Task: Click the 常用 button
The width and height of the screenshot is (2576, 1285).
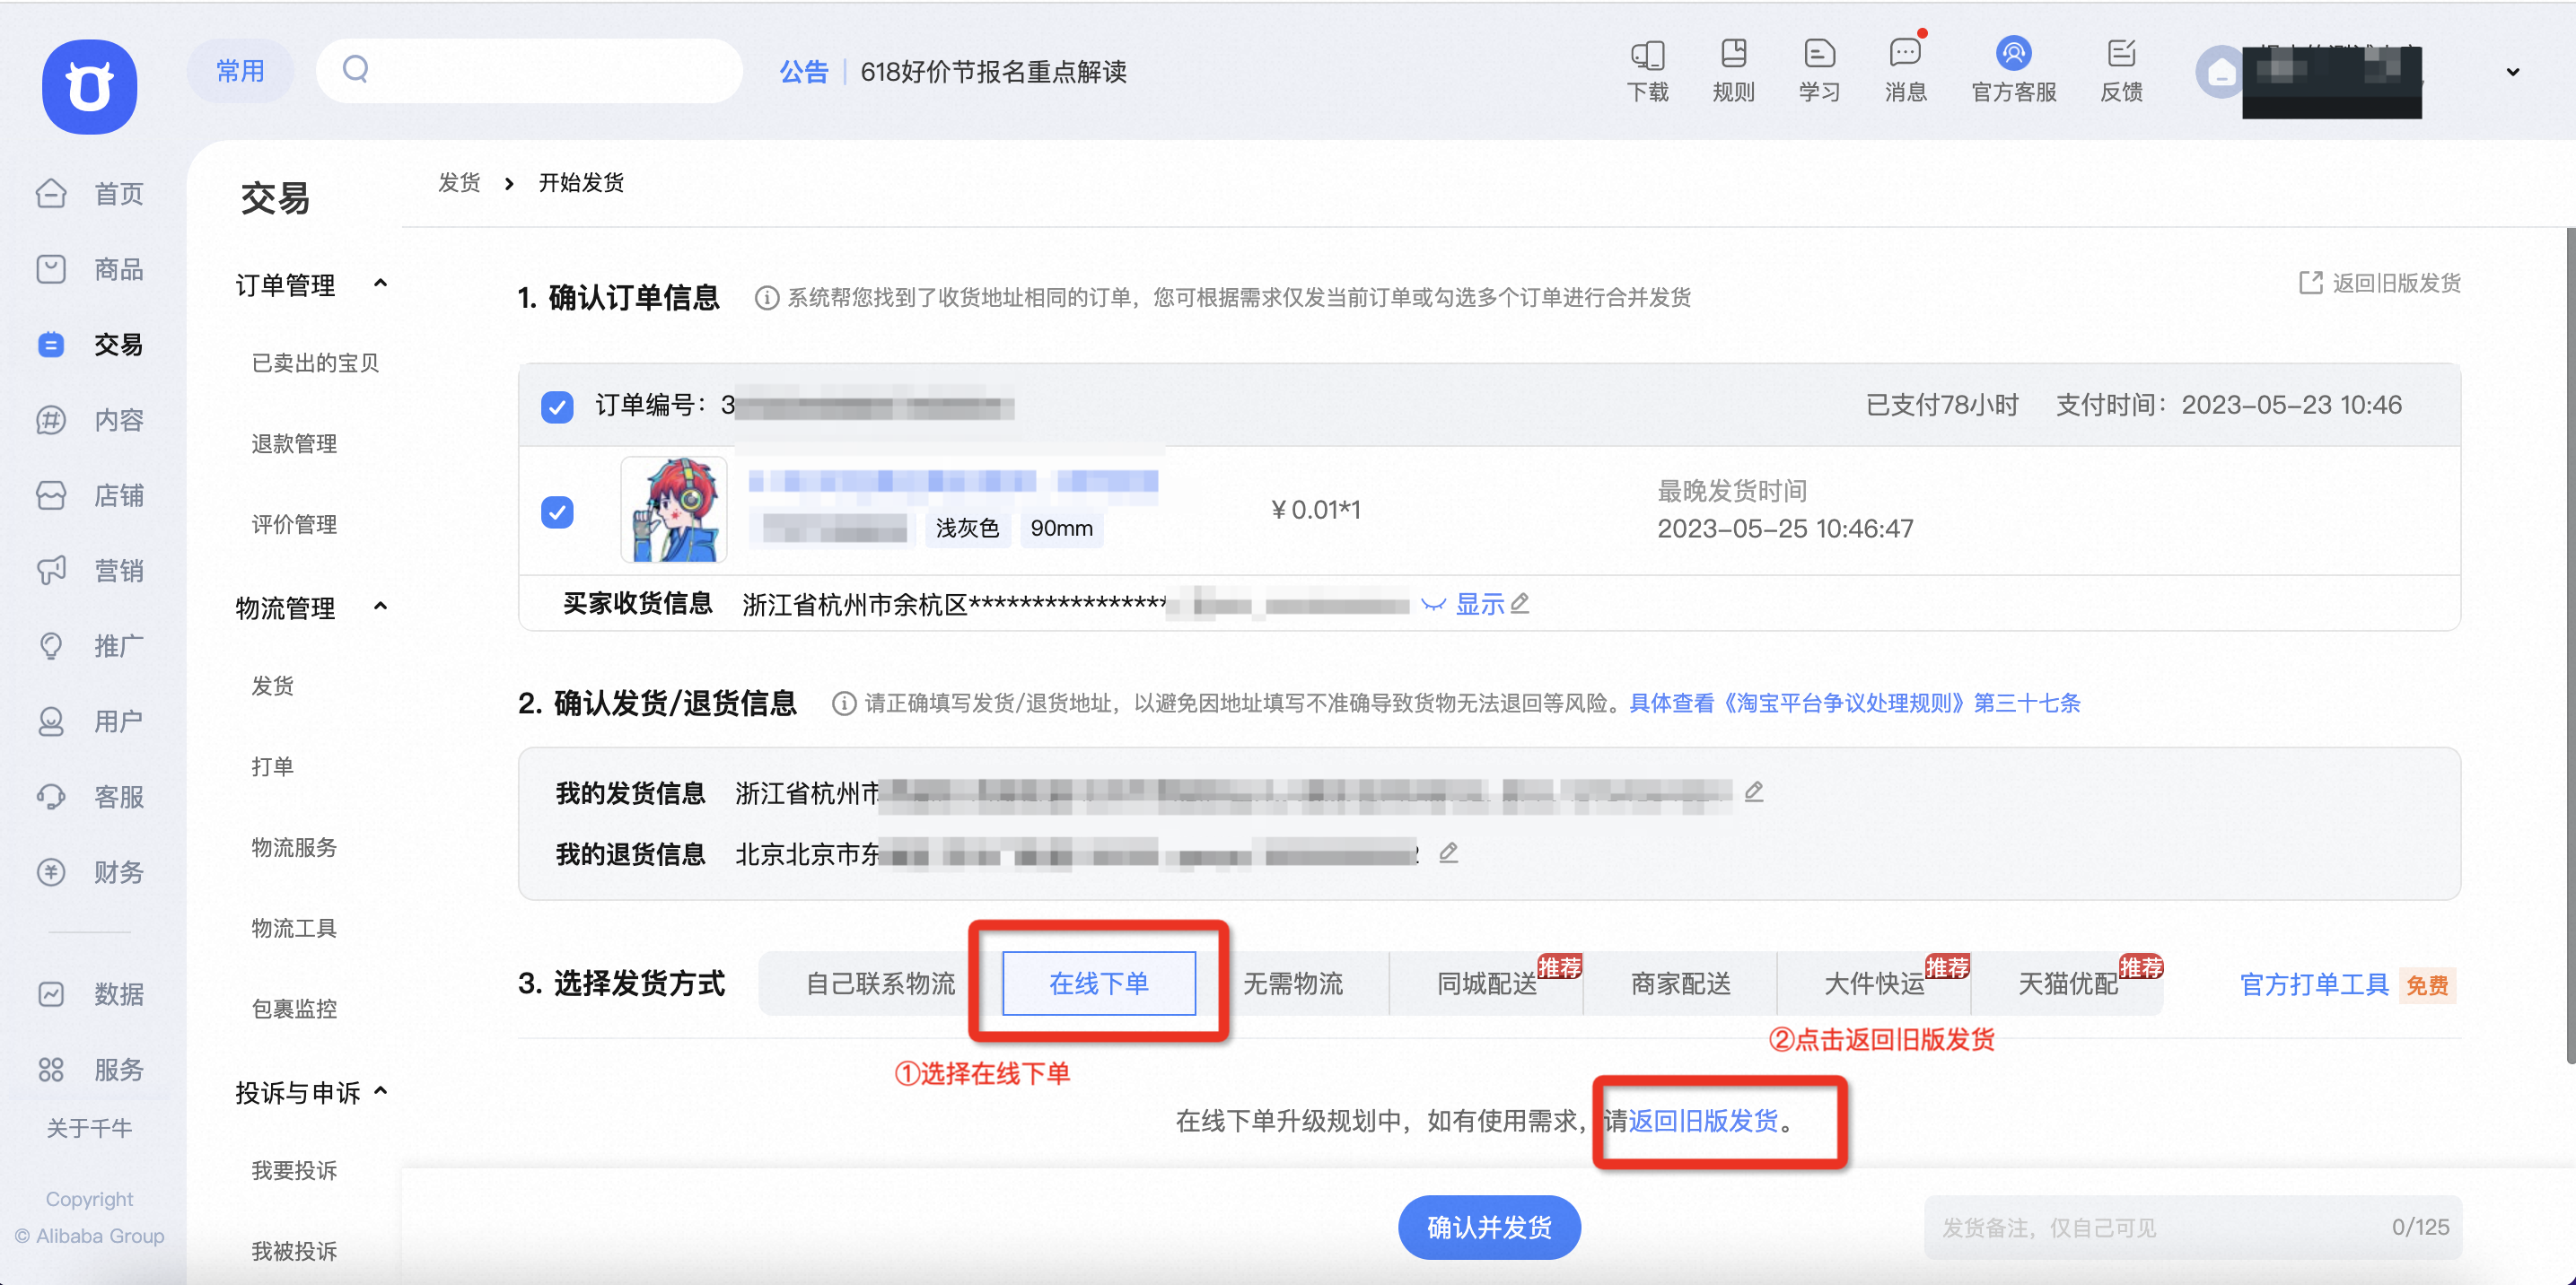Action: 240,71
